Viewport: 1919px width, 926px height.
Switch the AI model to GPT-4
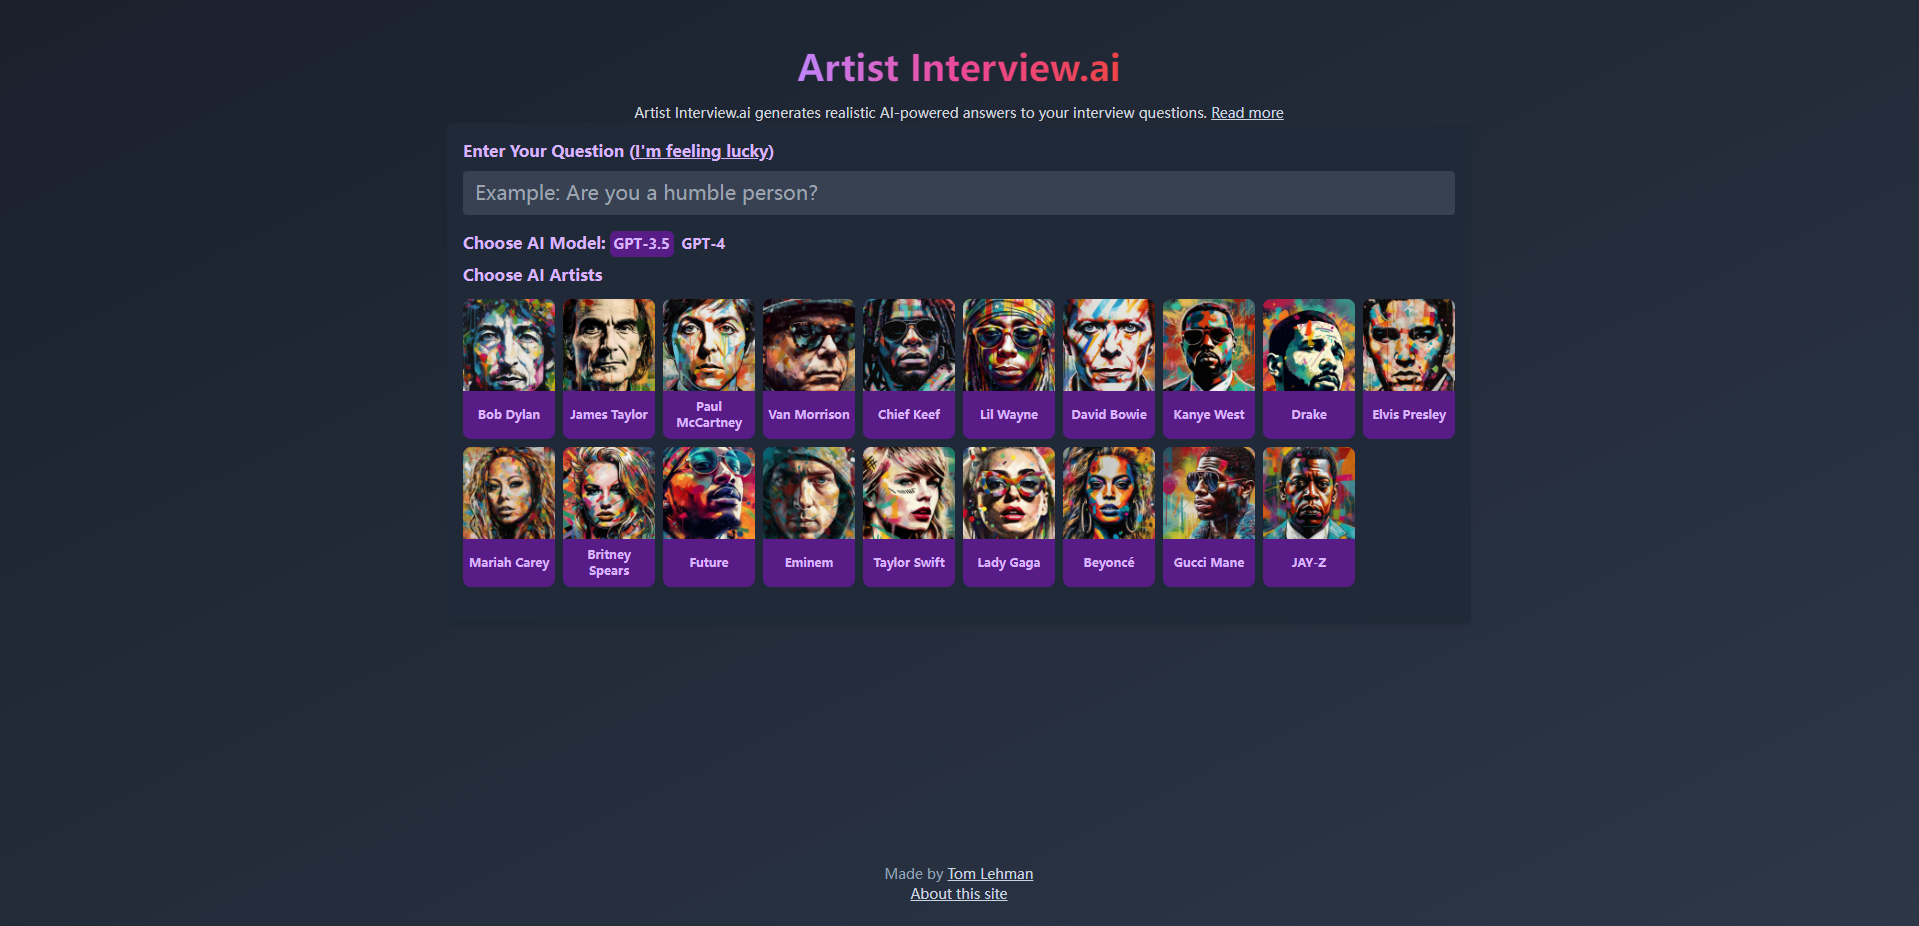tap(703, 243)
